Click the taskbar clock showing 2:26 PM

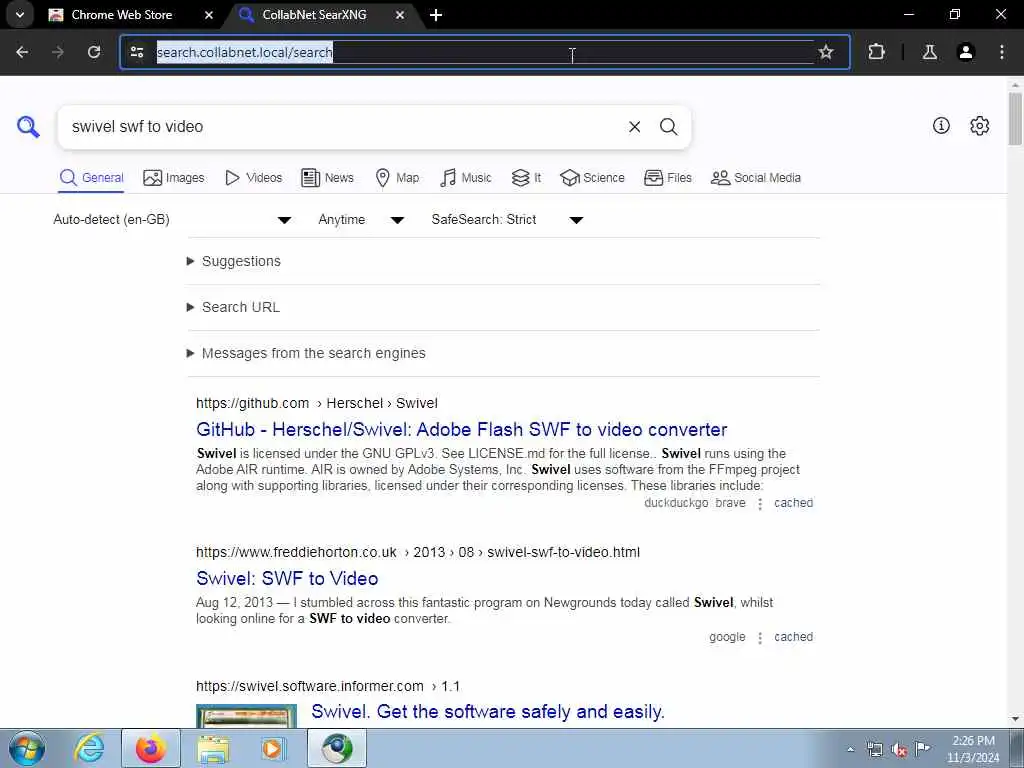pyautogui.click(x=973, y=749)
